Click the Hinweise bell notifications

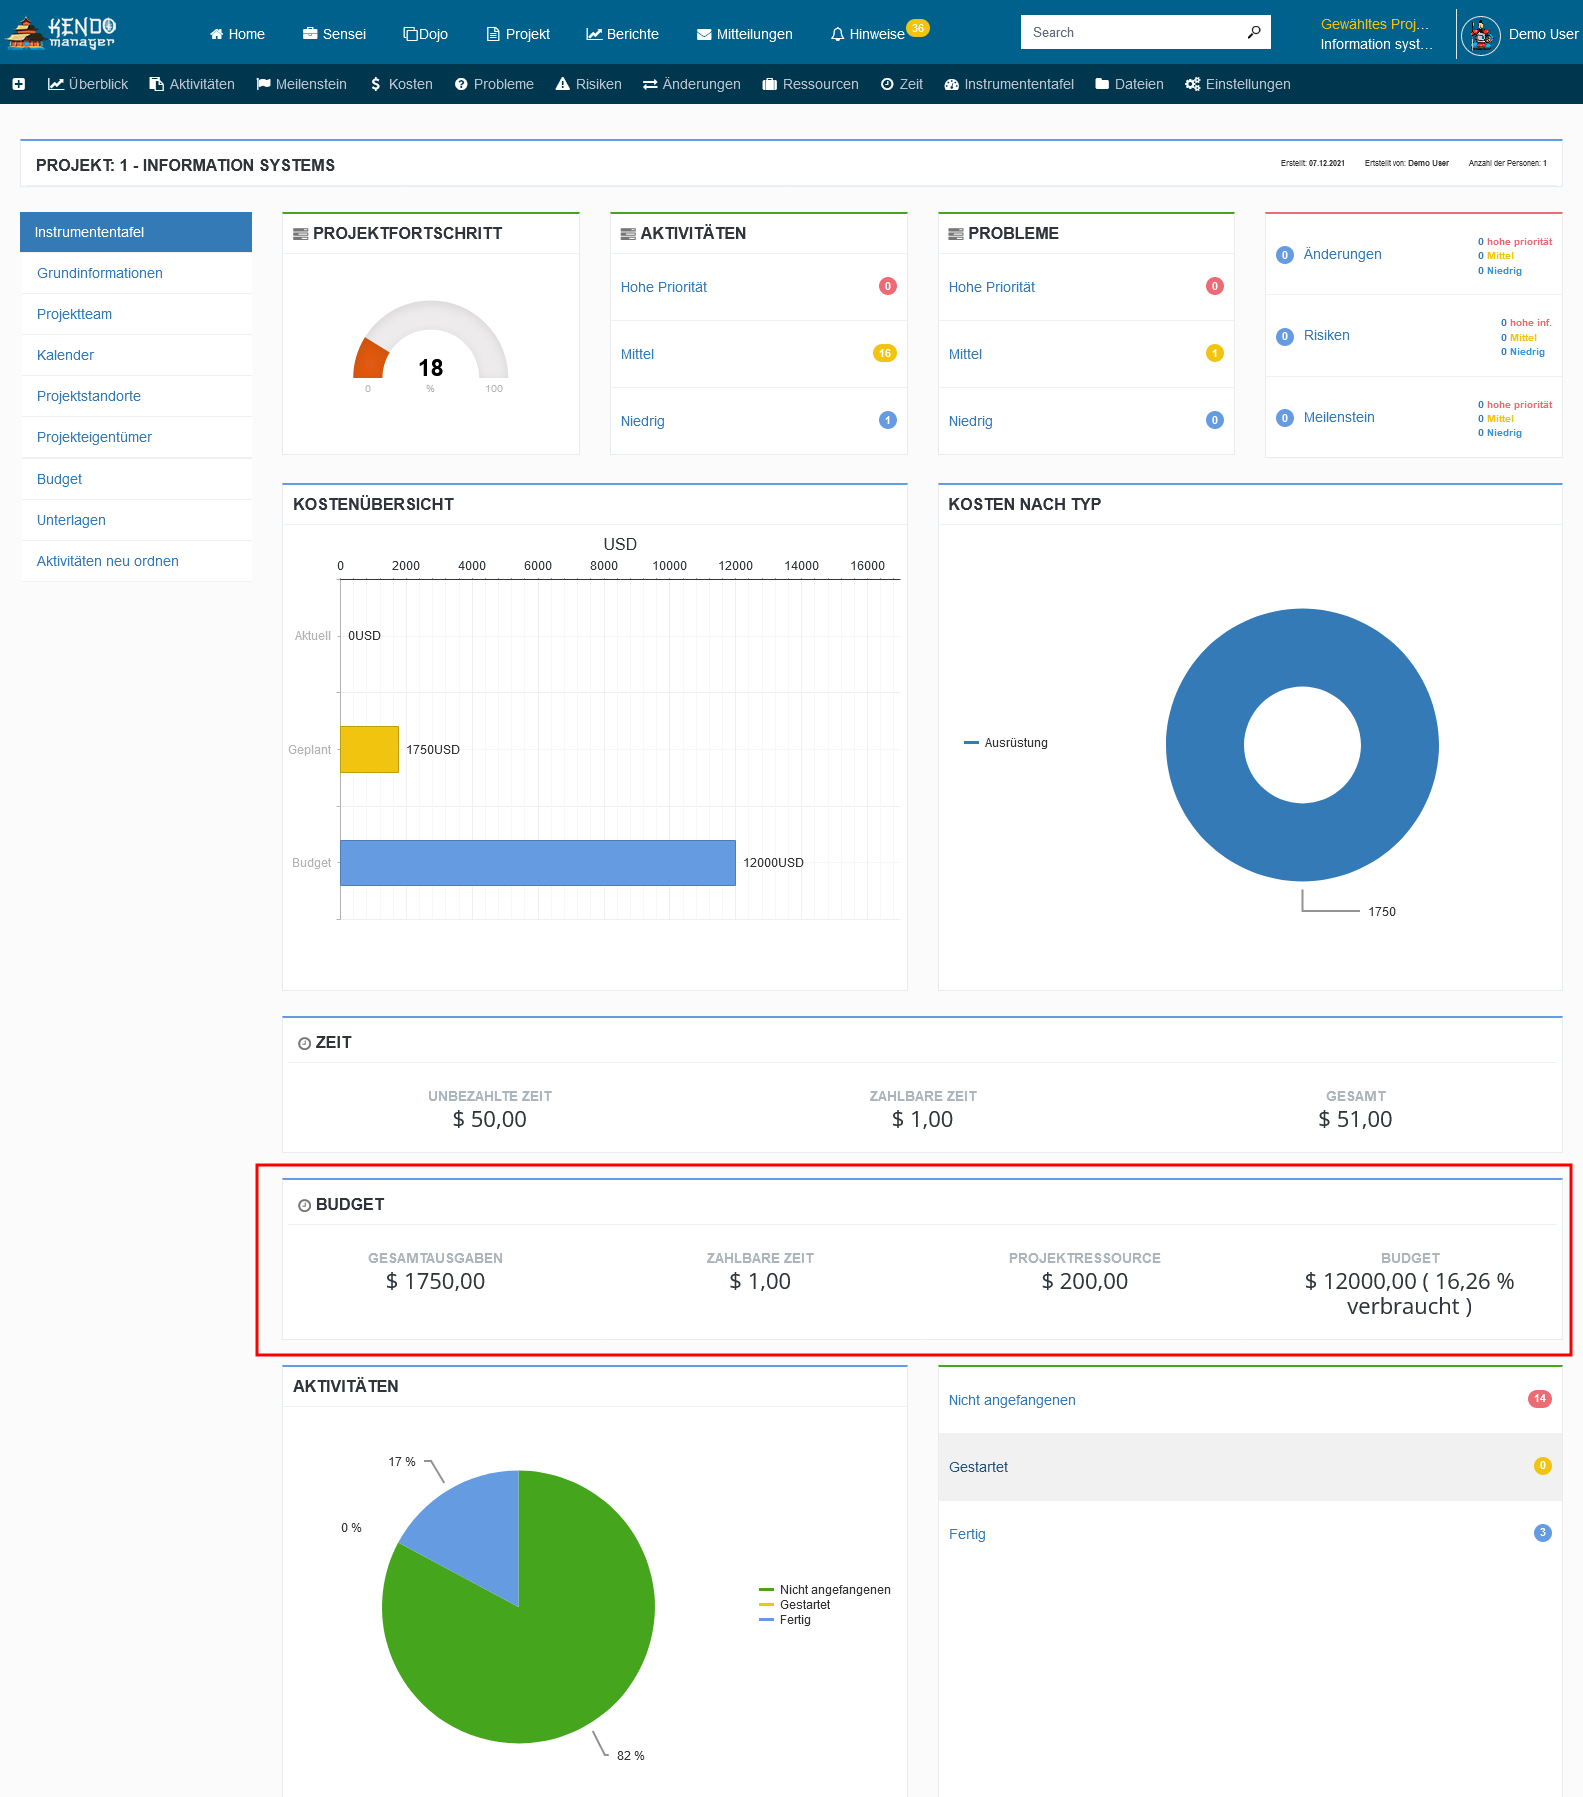pyautogui.click(x=868, y=34)
